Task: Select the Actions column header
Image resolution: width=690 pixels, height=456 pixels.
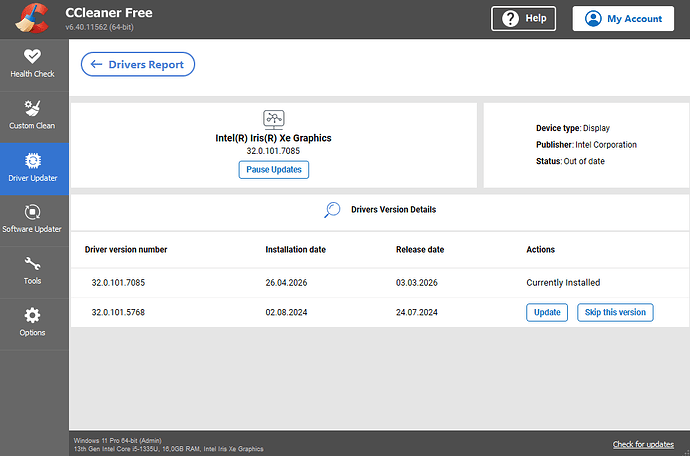Action: (x=540, y=250)
